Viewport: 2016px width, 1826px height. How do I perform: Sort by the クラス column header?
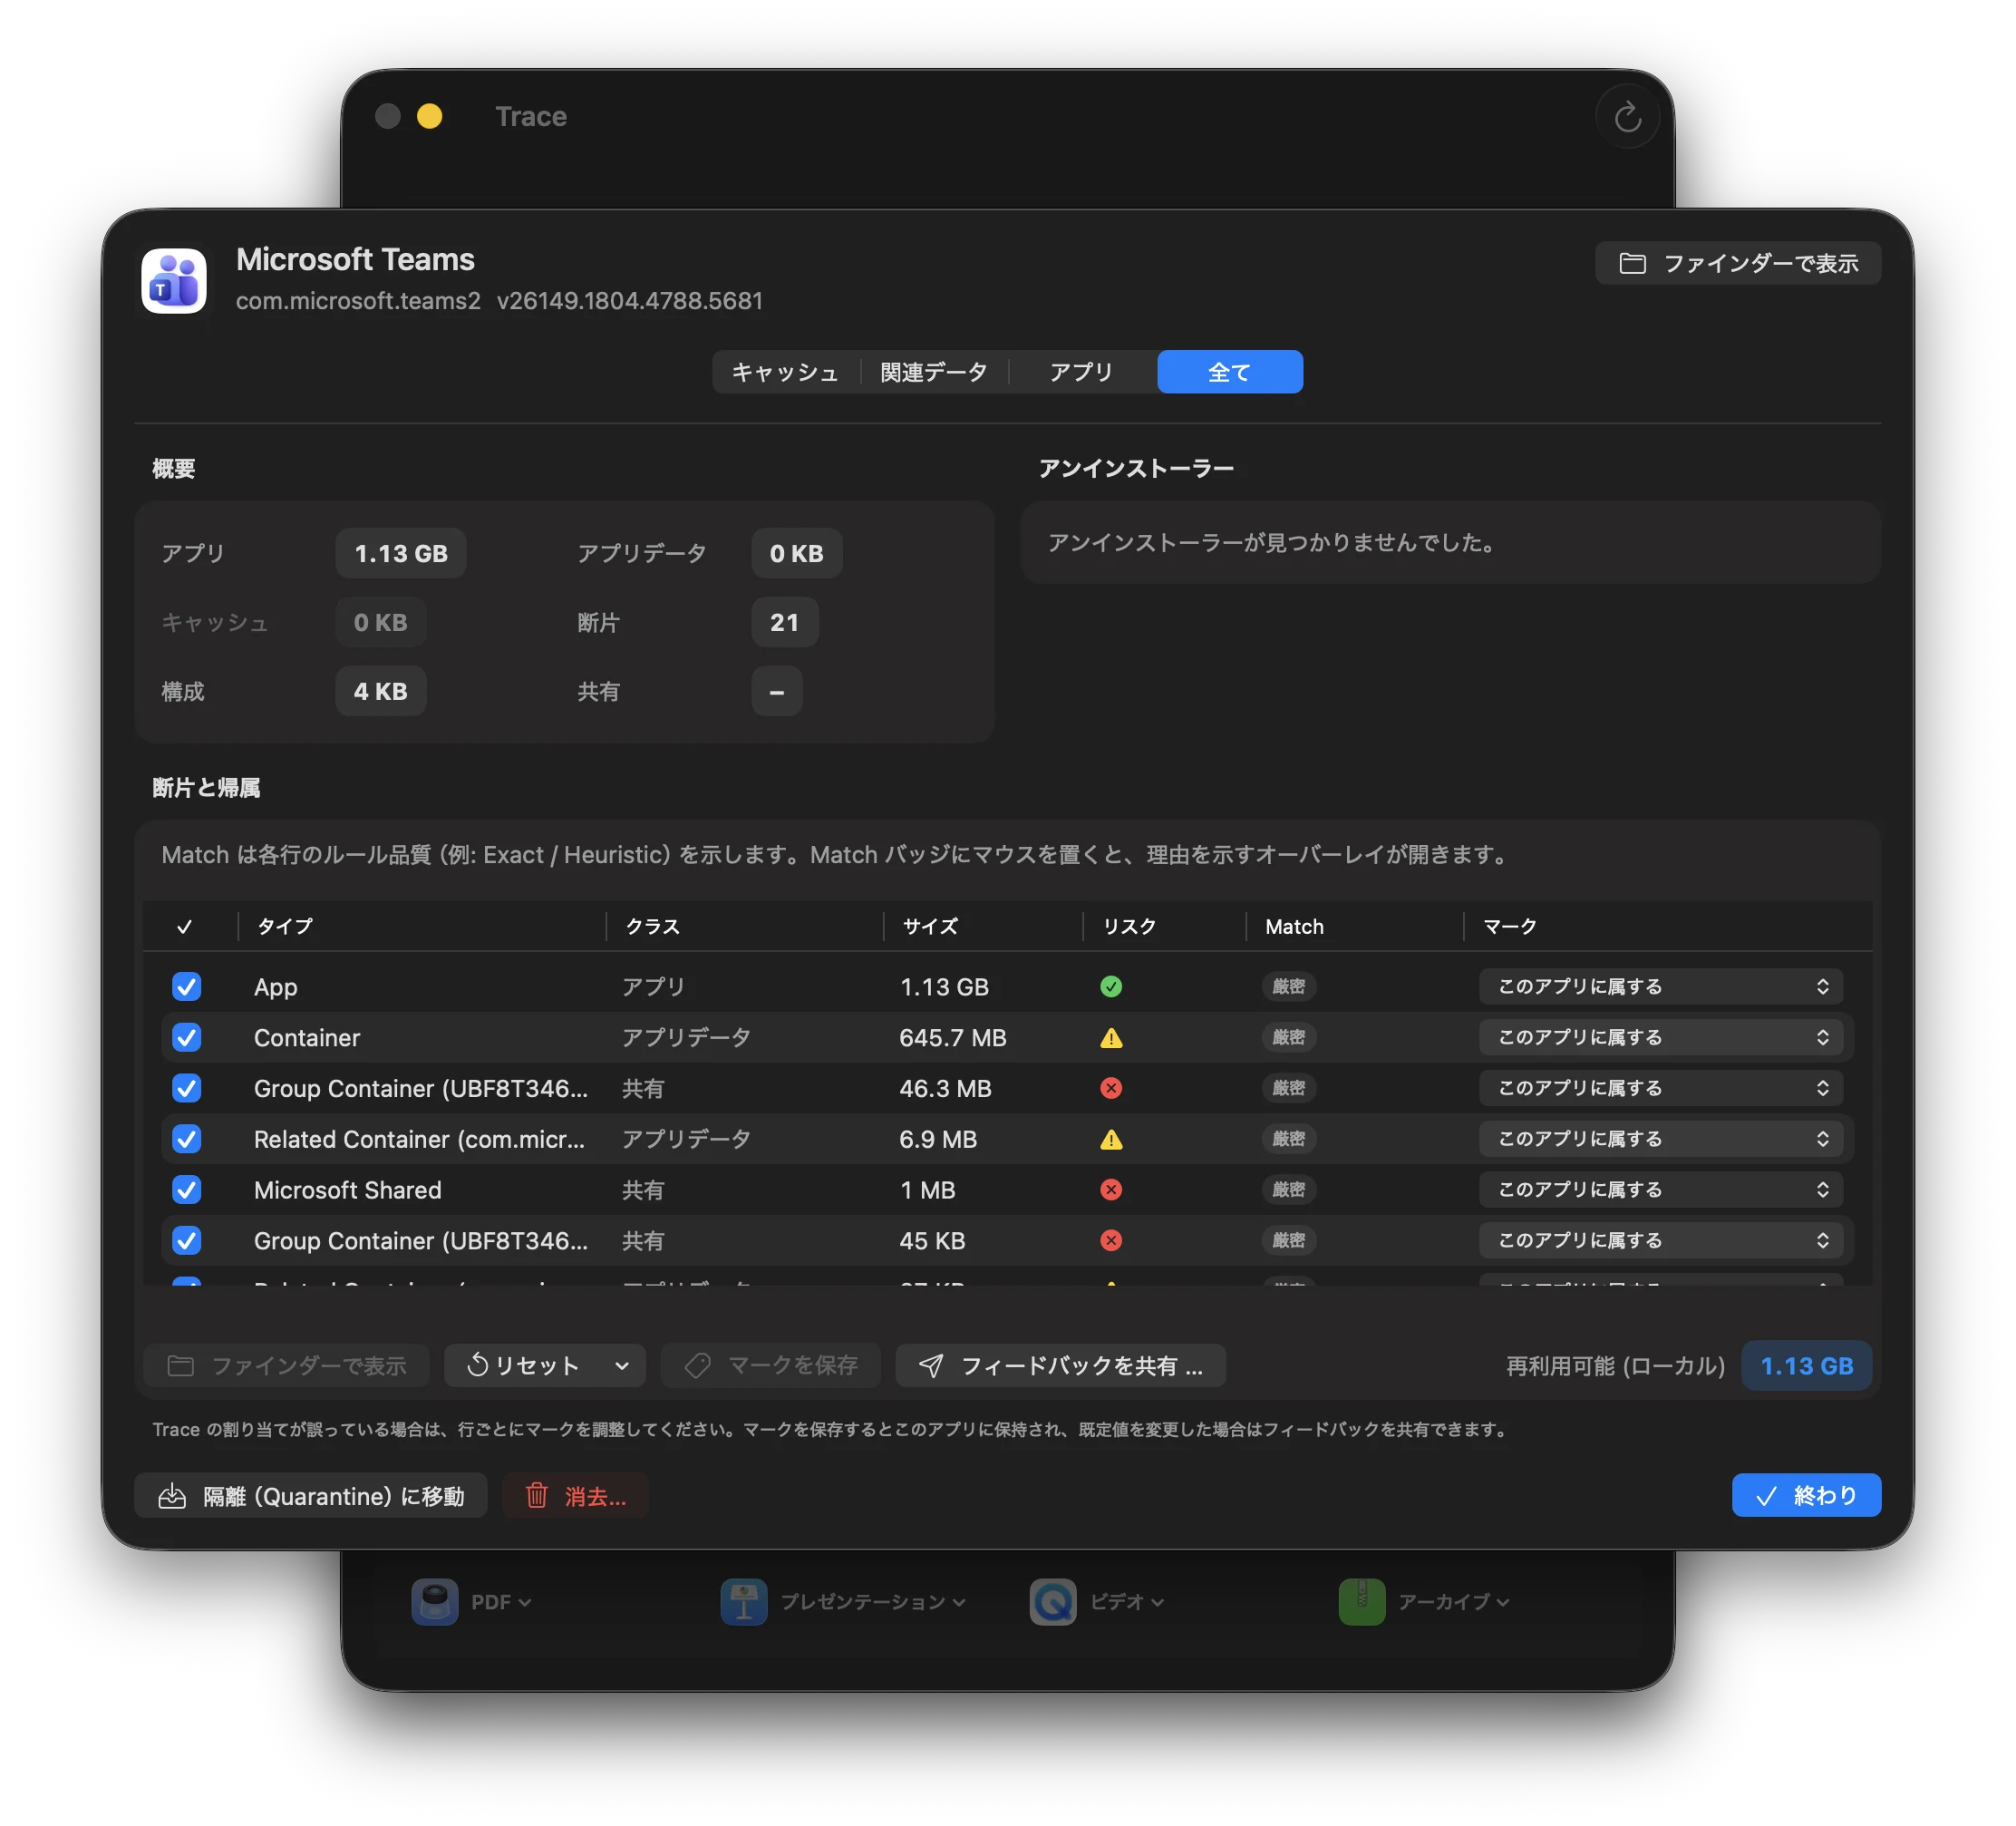652,927
